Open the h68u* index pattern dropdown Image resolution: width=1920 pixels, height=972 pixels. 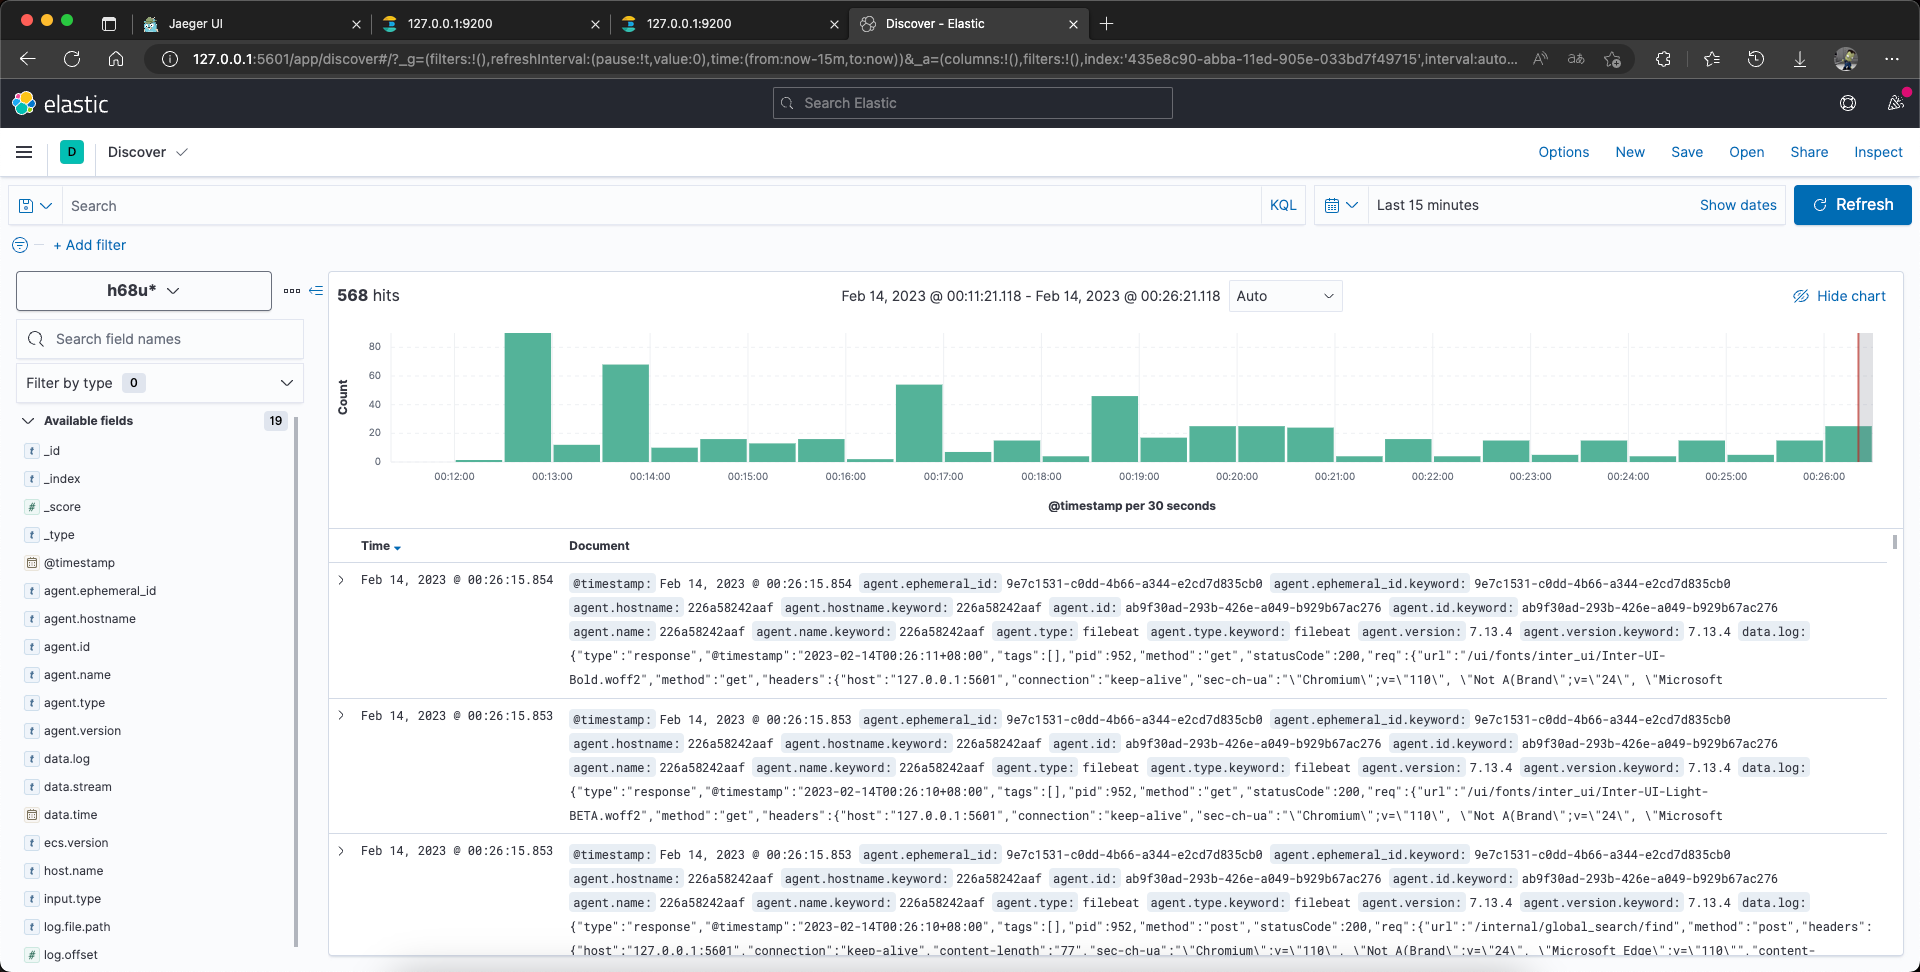[x=144, y=291]
